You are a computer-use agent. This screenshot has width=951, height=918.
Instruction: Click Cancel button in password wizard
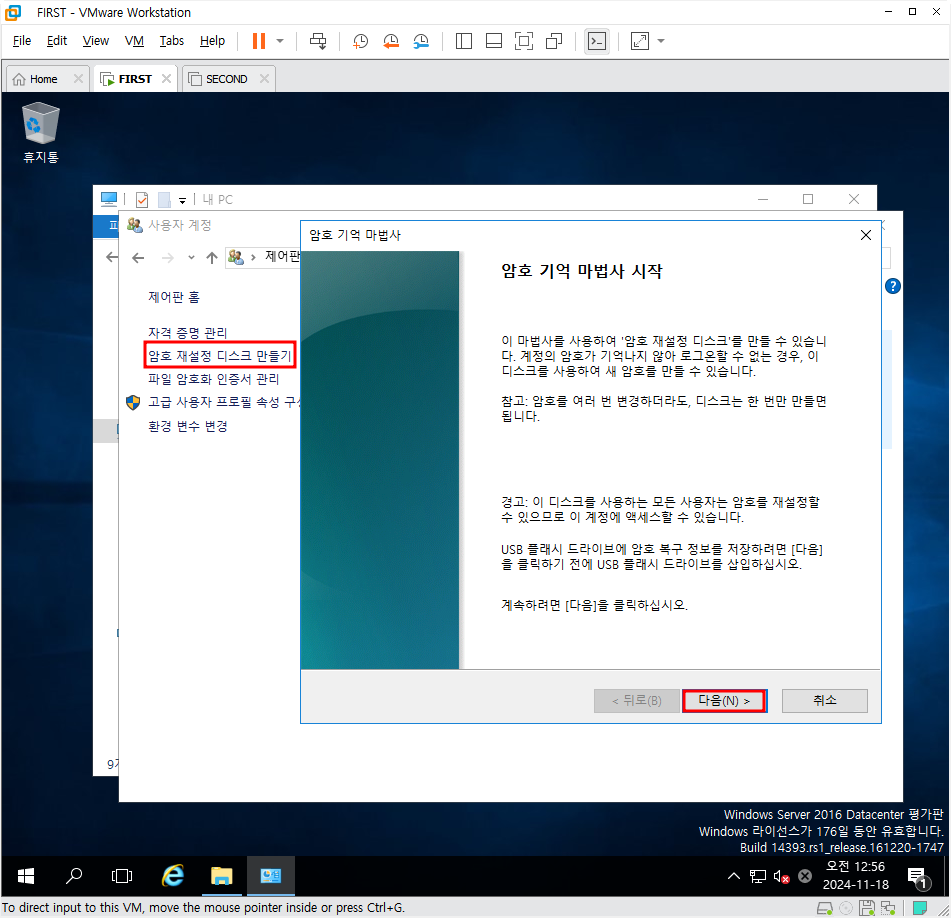(825, 701)
